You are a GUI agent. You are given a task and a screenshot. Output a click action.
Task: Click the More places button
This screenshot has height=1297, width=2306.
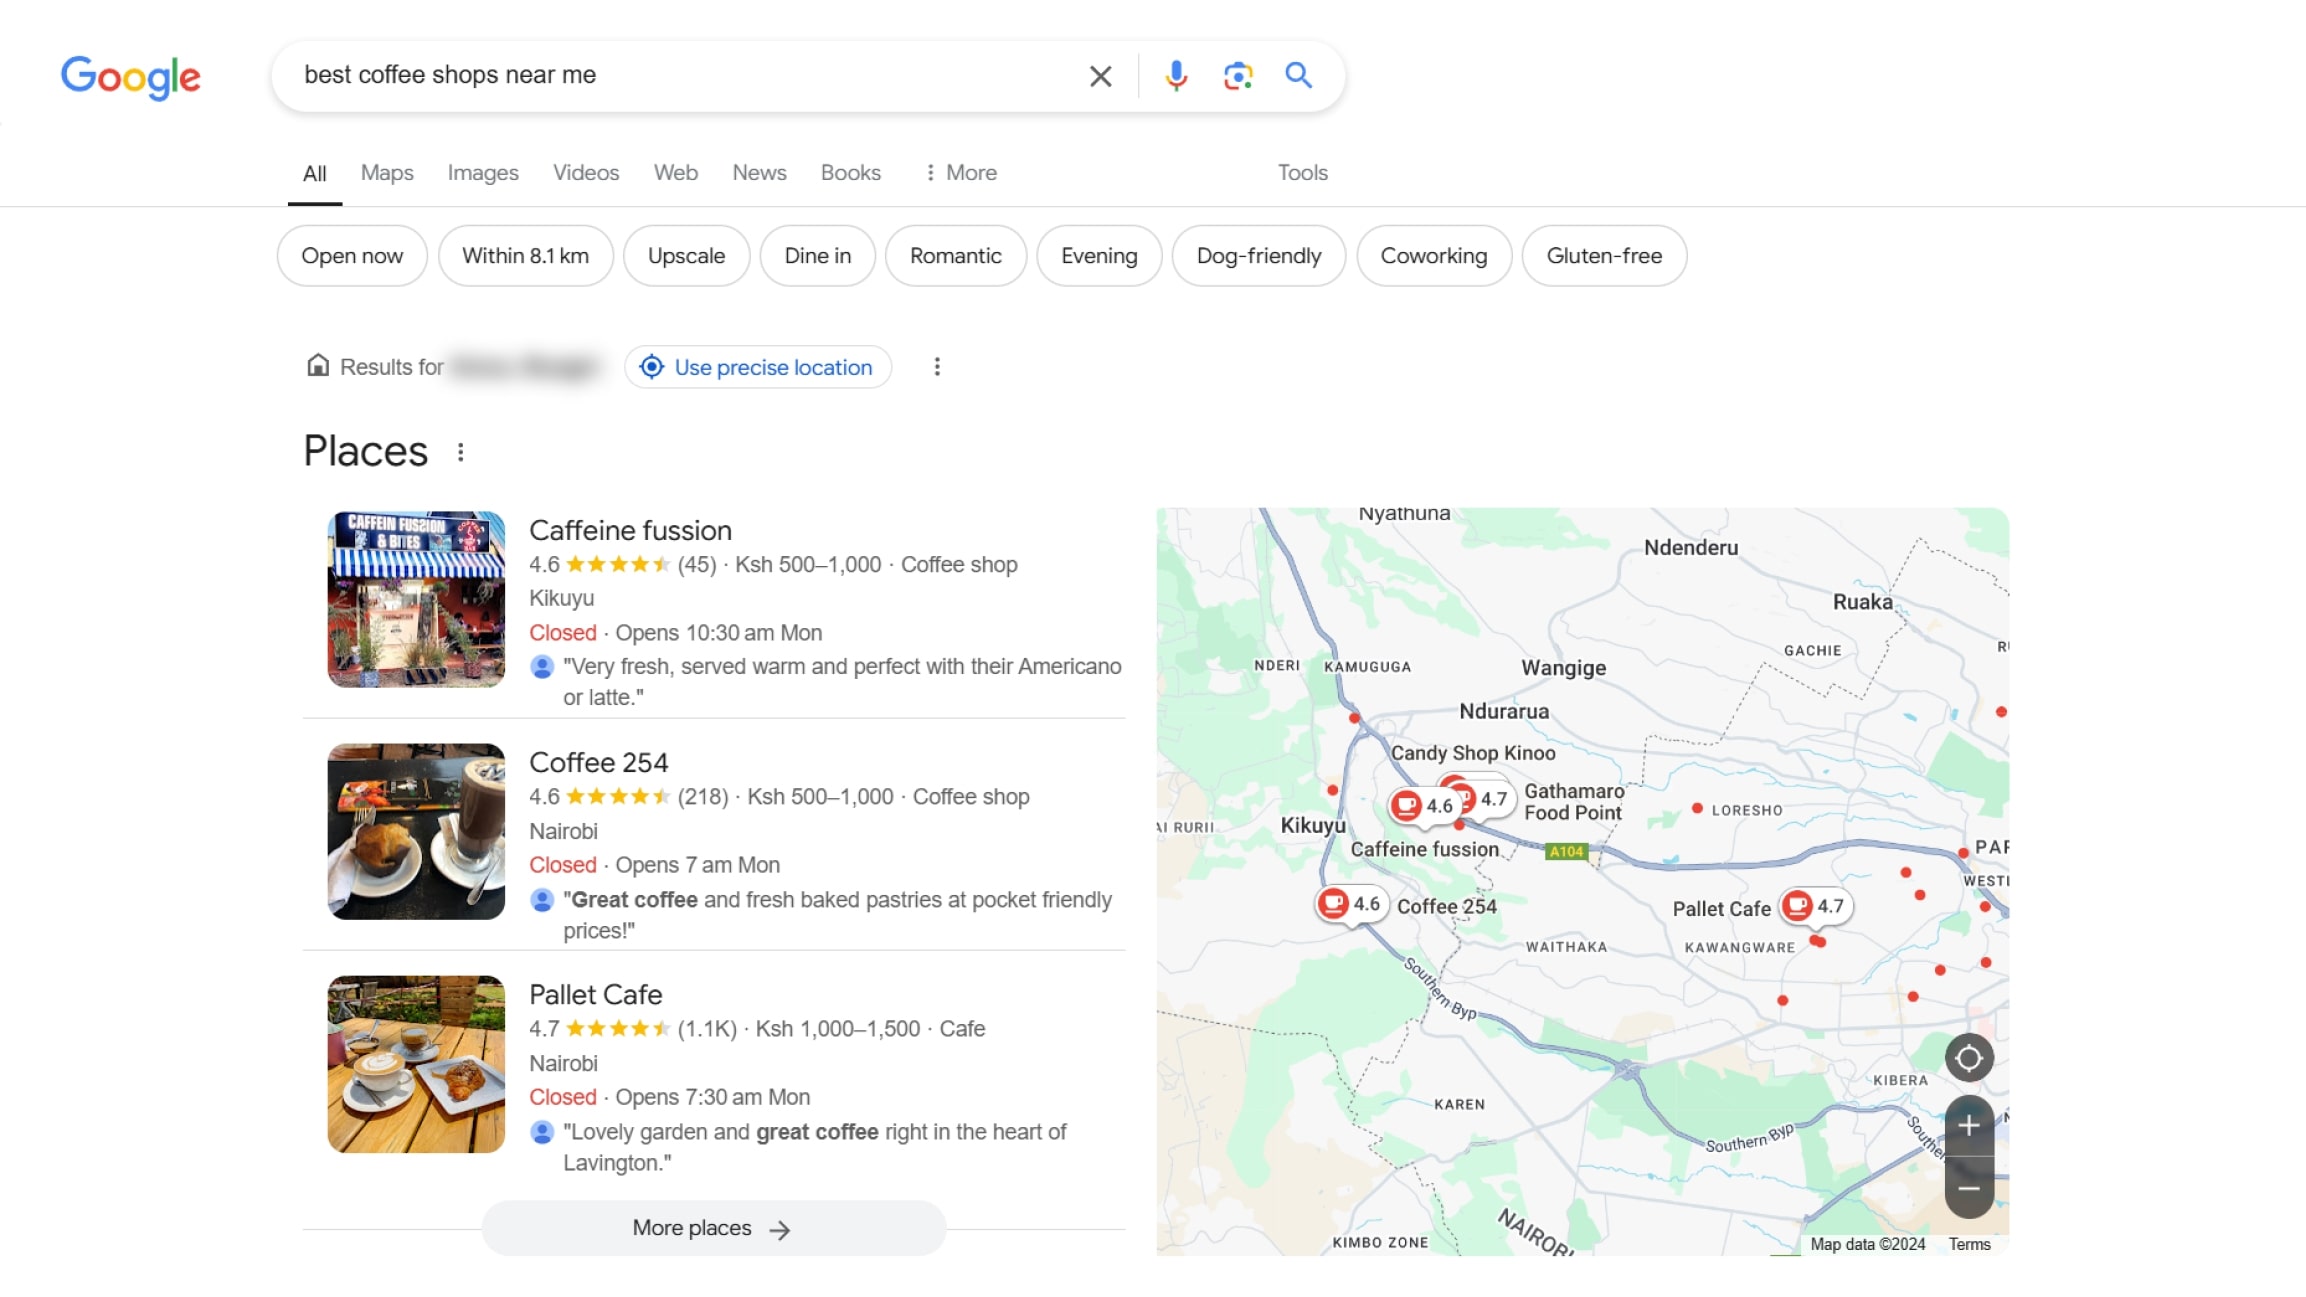coord(713,1228)
